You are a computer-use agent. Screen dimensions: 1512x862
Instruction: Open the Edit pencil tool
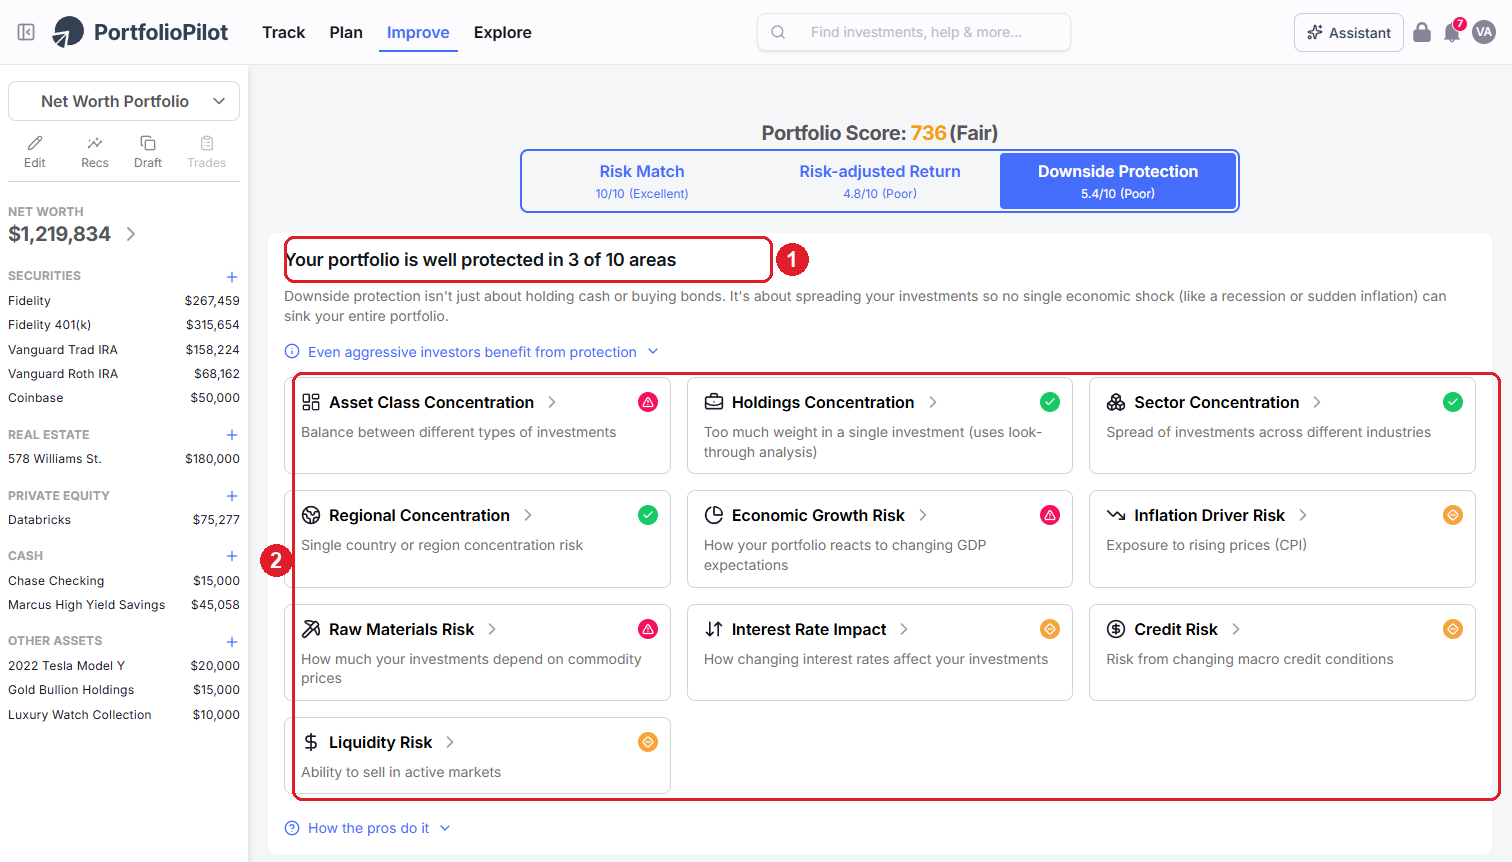click(x=35, y=152)
